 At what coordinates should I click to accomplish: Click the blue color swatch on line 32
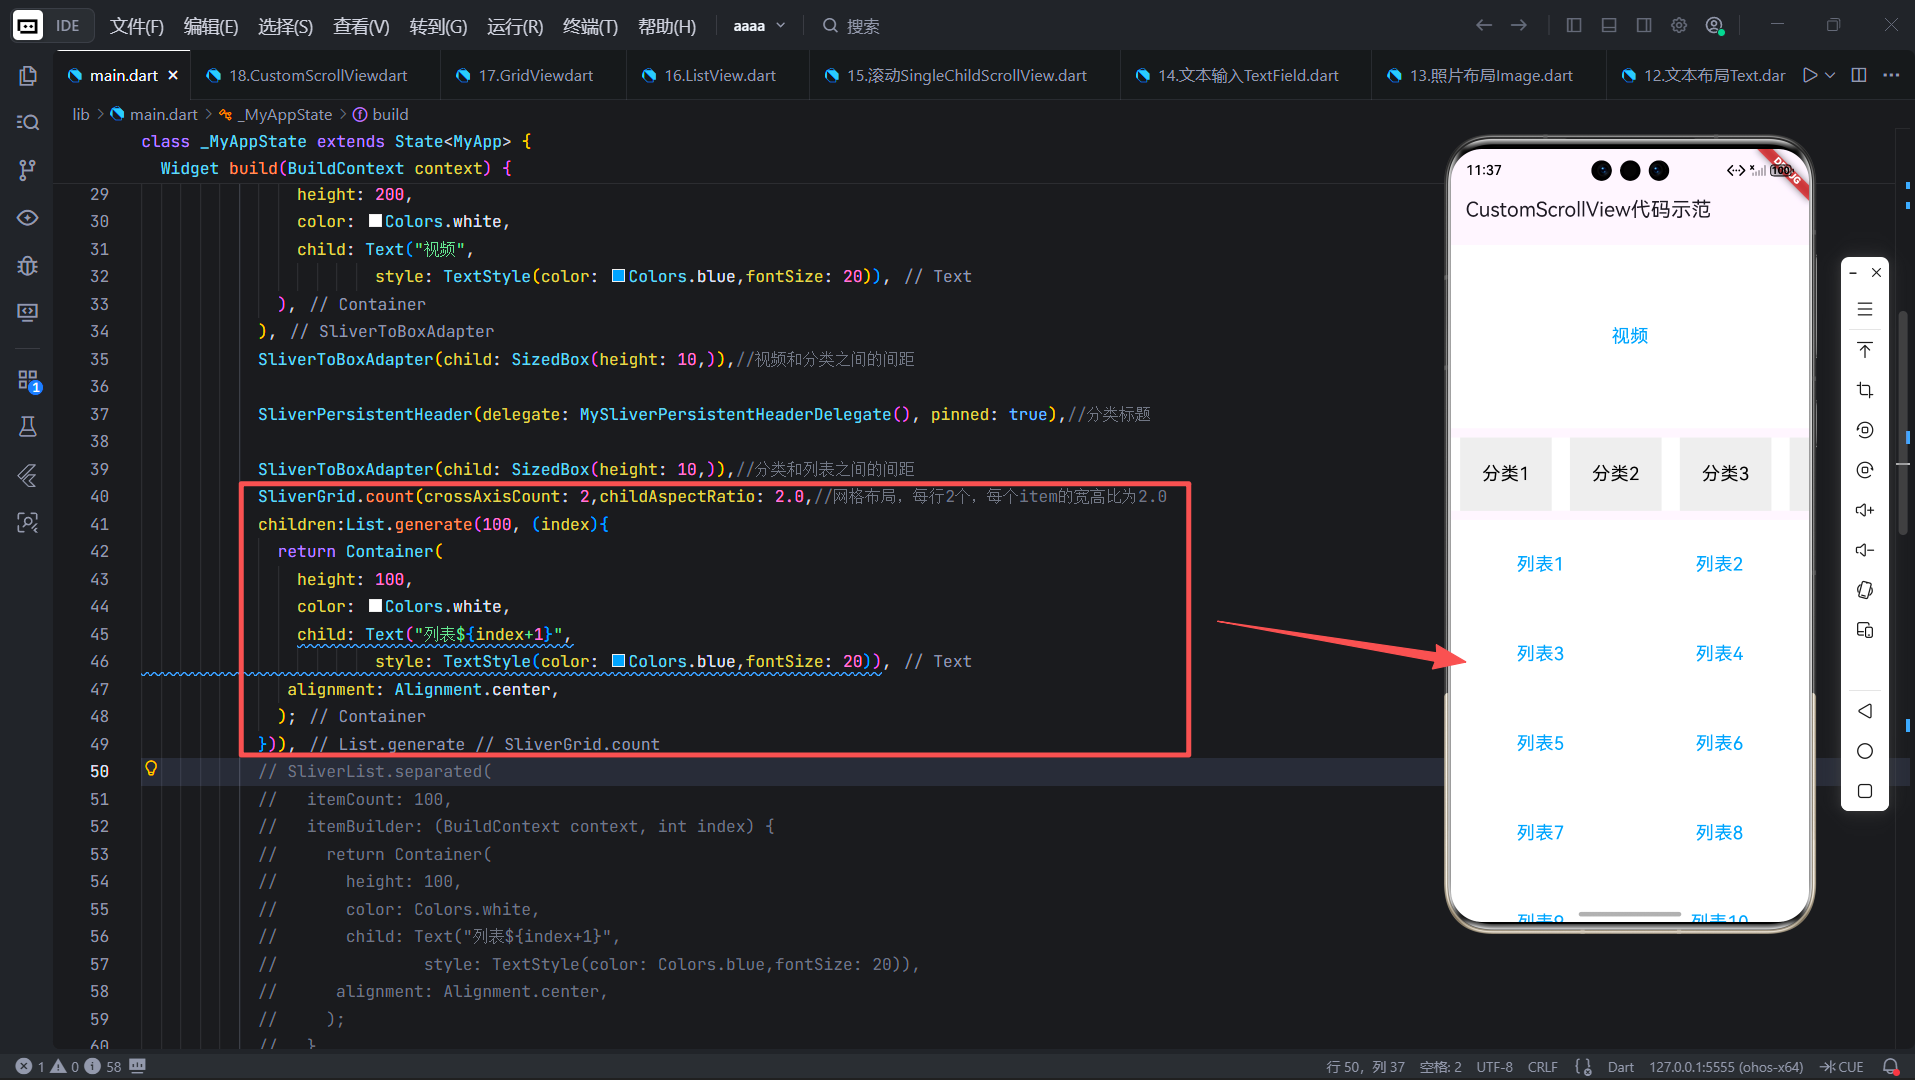(619, 276)
